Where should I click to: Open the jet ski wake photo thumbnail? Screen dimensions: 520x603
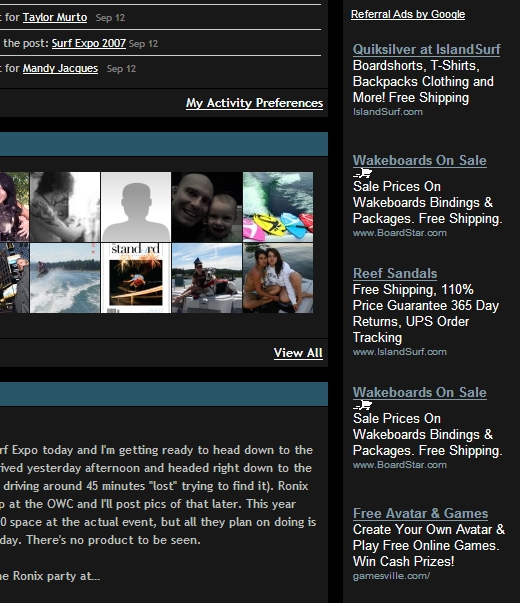[65, 278]
